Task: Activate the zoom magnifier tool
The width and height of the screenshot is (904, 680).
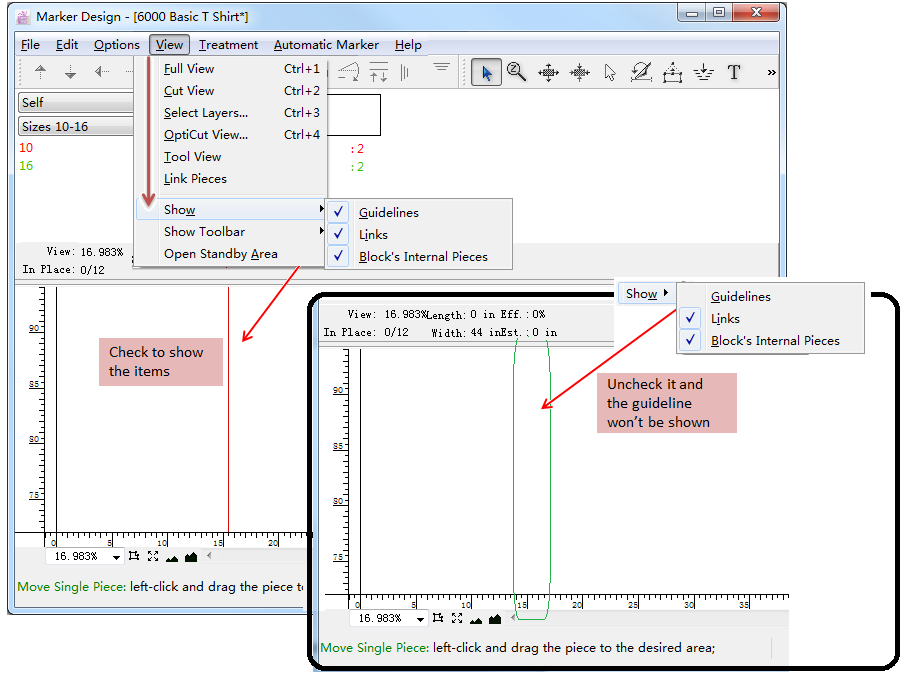Action: point(517,72)
